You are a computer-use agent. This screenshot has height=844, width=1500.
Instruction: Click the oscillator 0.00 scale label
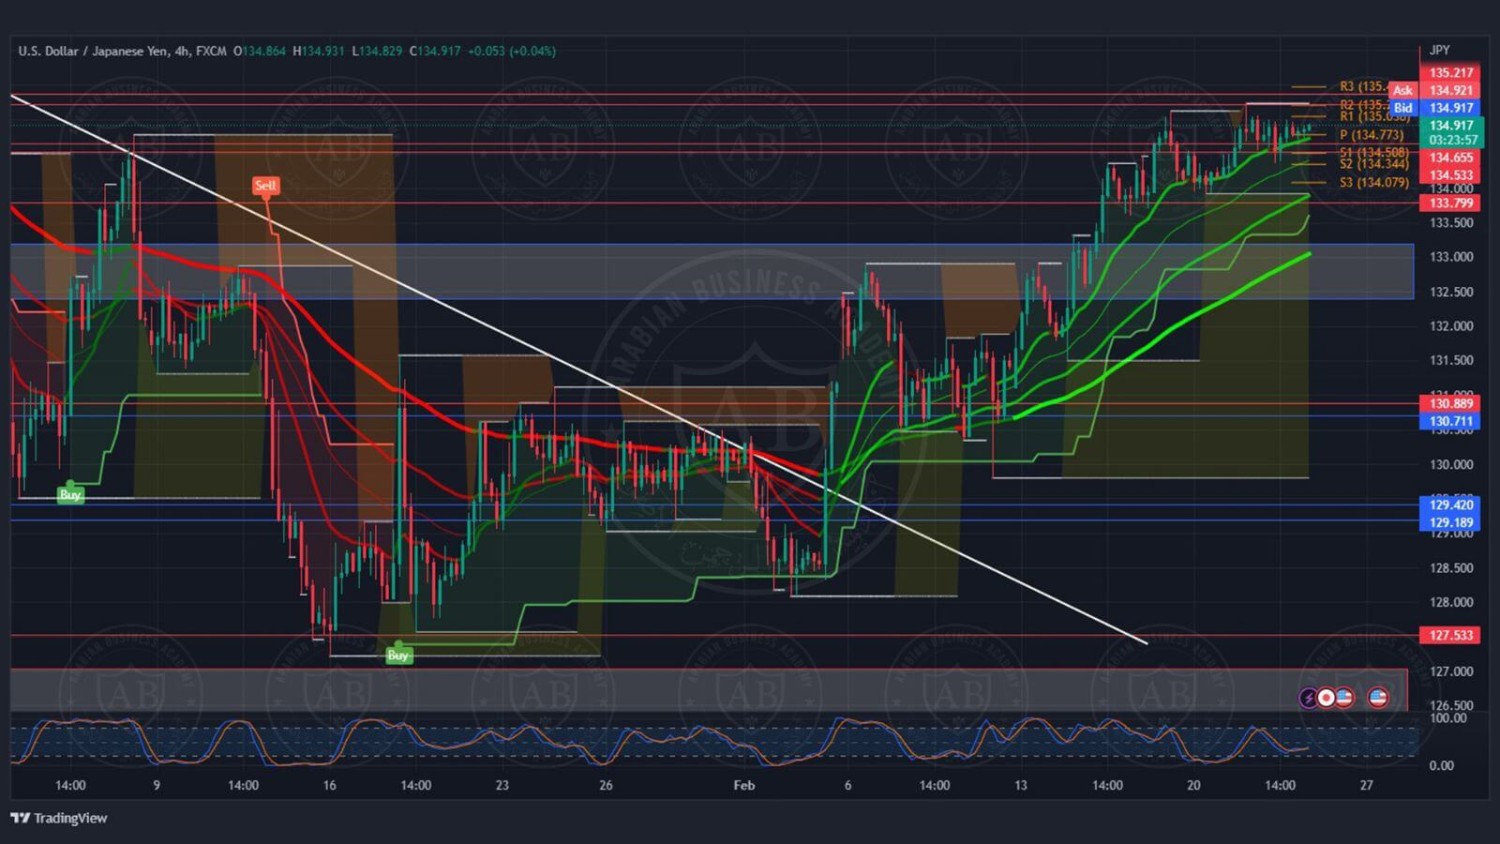tap(1441, 766)
